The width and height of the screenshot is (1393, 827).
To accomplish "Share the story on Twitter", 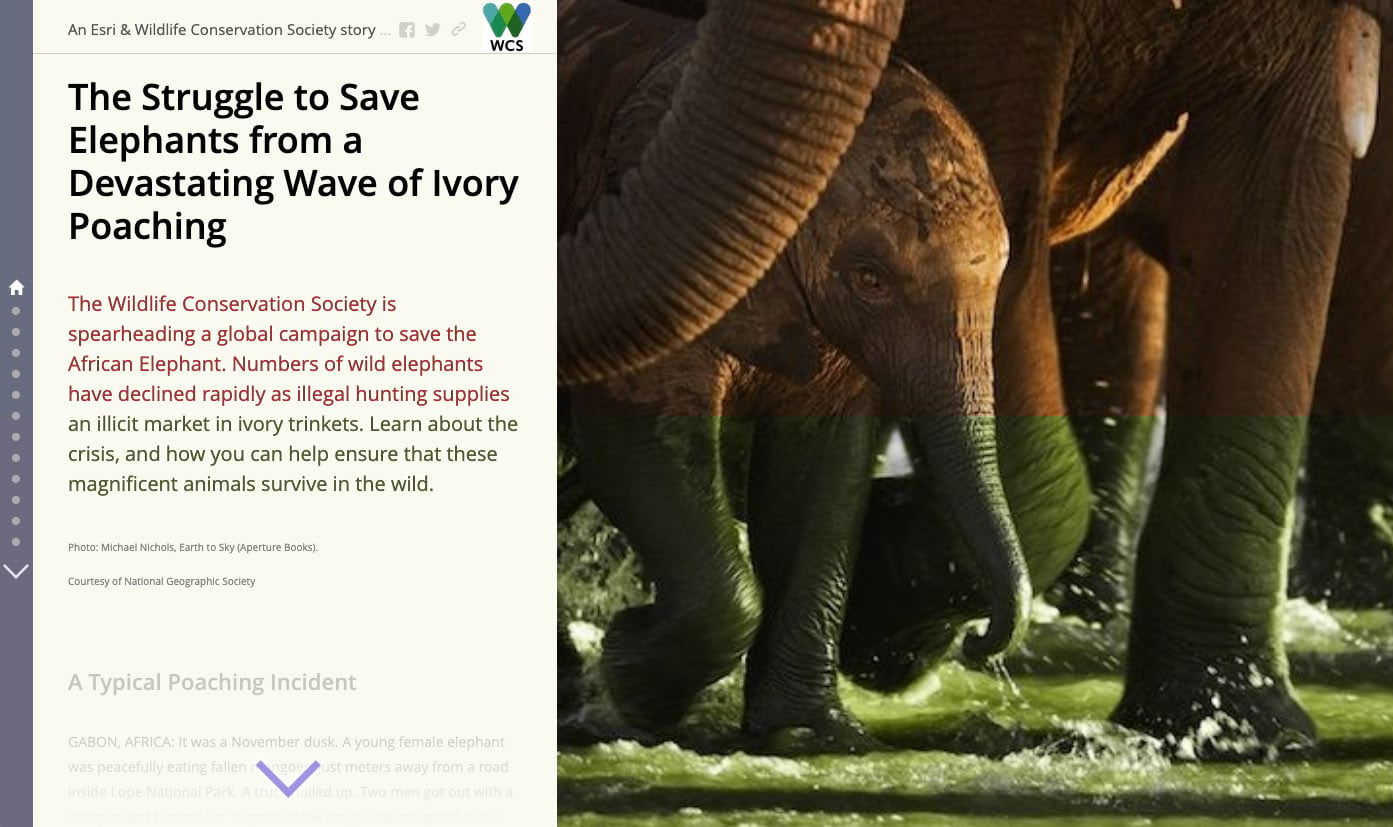I will (433, 30).
